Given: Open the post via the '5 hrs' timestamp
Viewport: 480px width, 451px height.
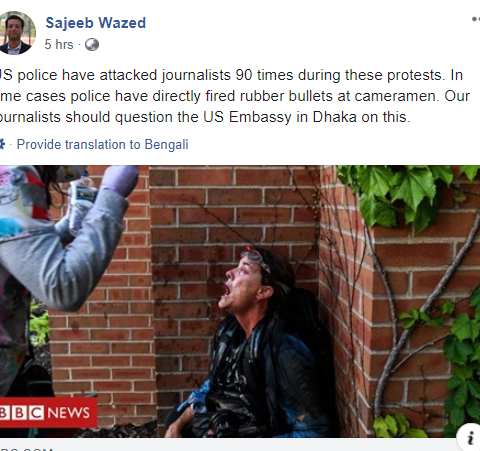Looking at the screenshot, I should pos(59,44).
